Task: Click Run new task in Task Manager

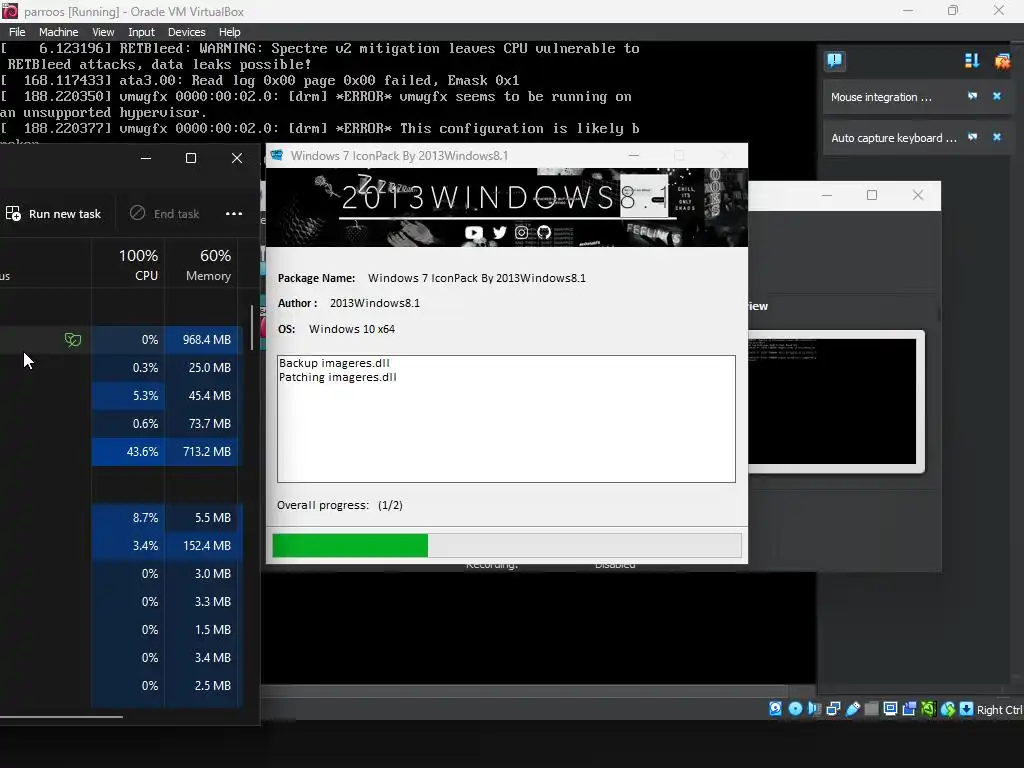Action: click(54, 214)
